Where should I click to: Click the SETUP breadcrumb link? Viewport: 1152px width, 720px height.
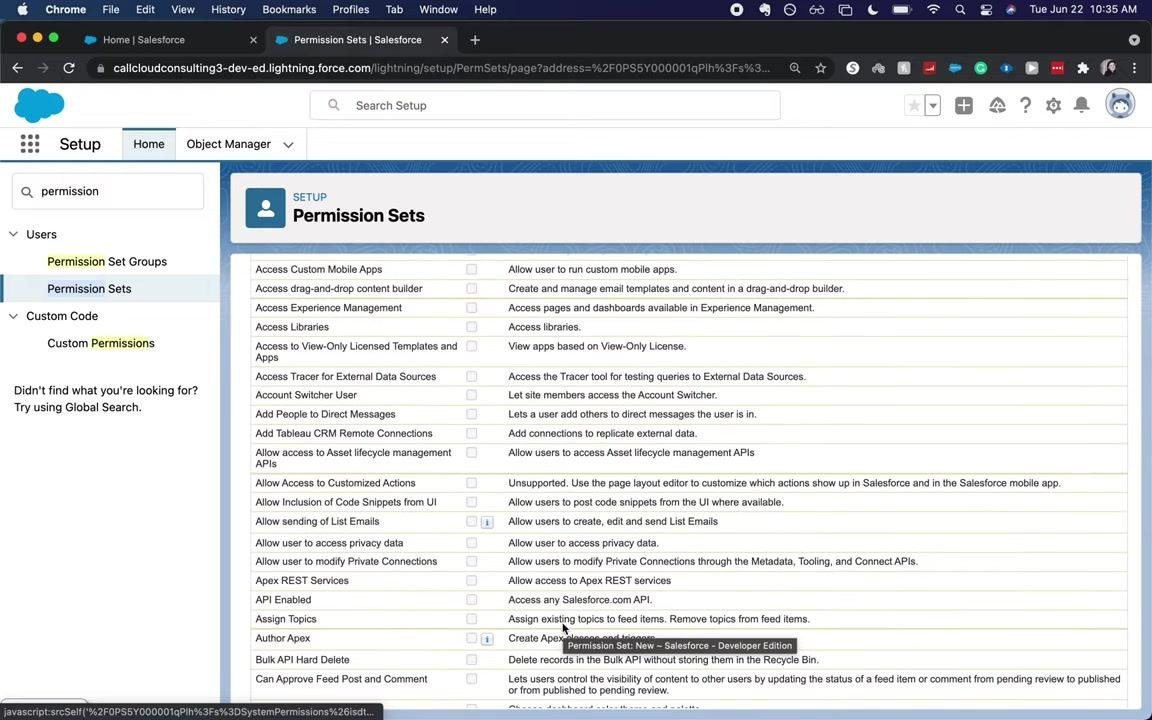(x=309, y=197)
